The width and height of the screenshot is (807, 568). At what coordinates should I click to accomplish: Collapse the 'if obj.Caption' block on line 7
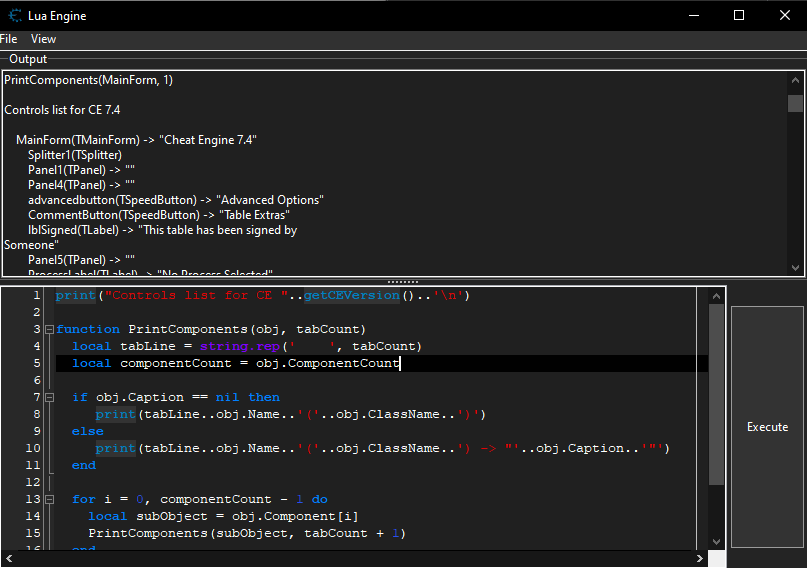(x=49, y=397)
